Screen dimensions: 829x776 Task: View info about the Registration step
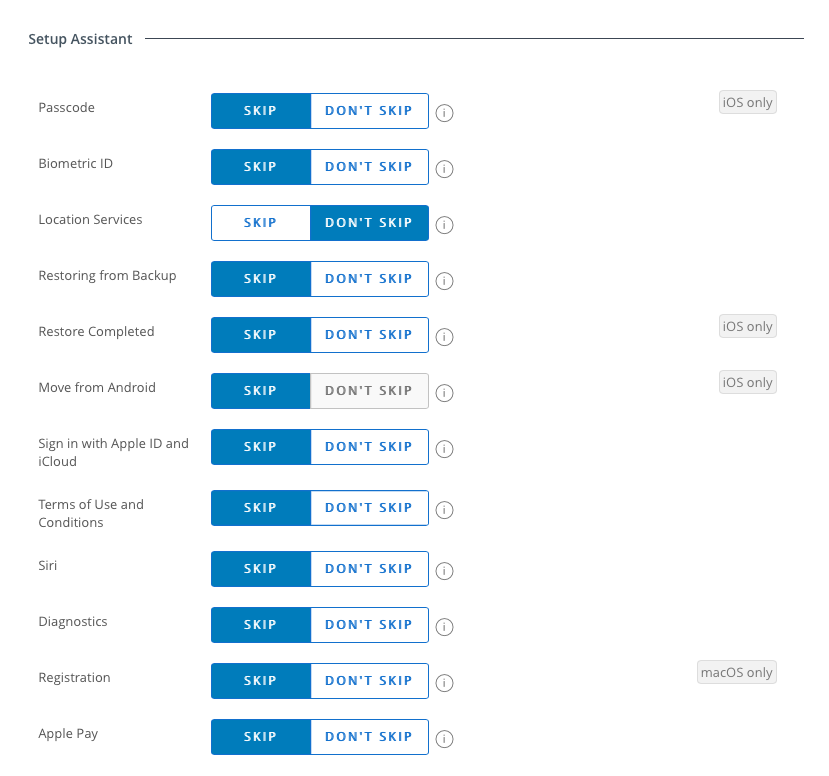point(444,682)
